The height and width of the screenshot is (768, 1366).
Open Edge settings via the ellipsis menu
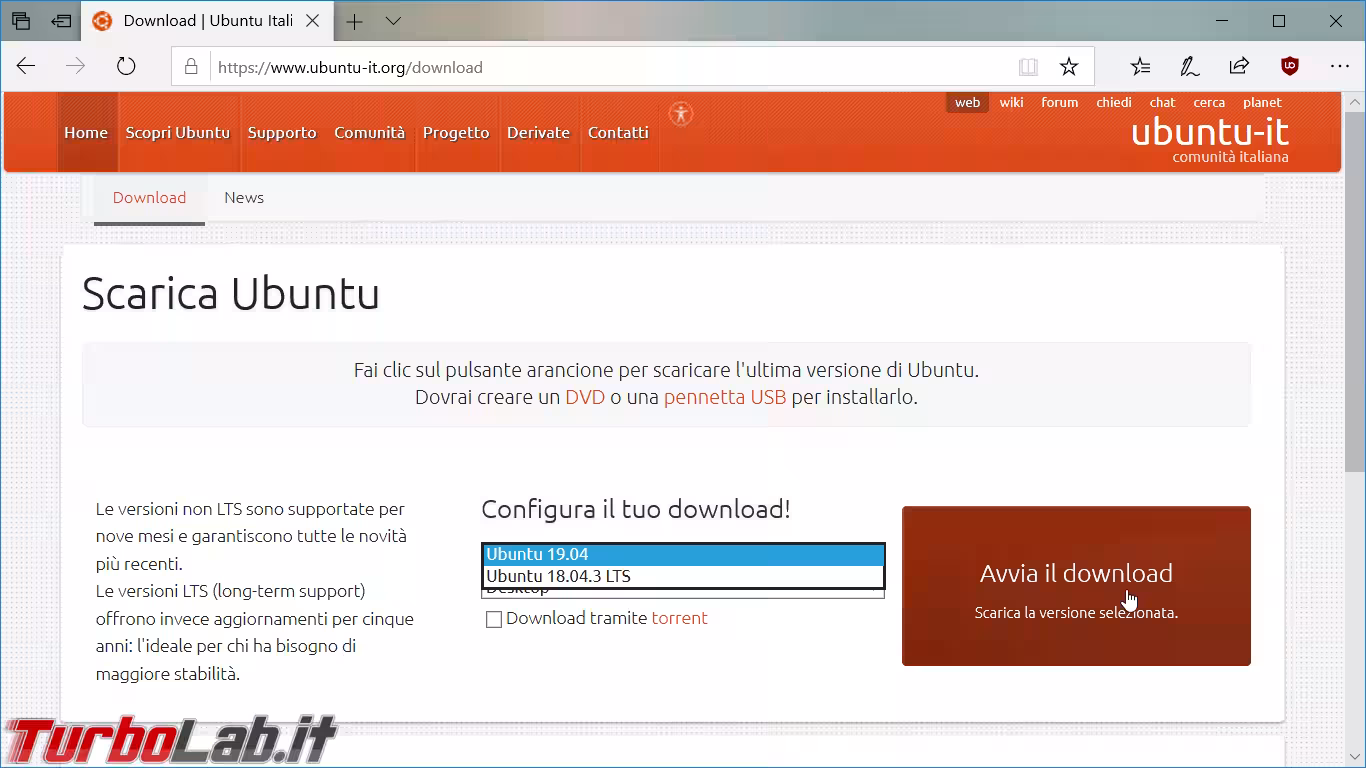pyautogui.click(x=1338, y=66)
